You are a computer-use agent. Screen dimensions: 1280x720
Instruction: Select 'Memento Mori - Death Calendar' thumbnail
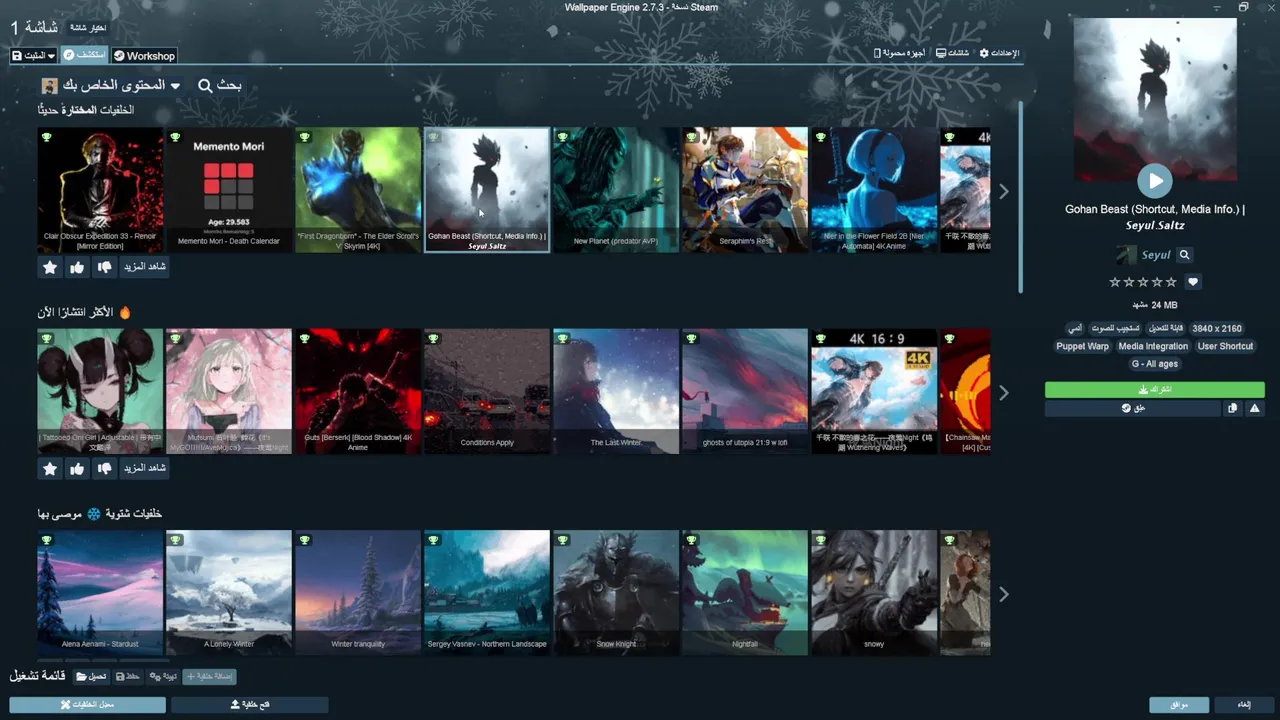point(229,190)
